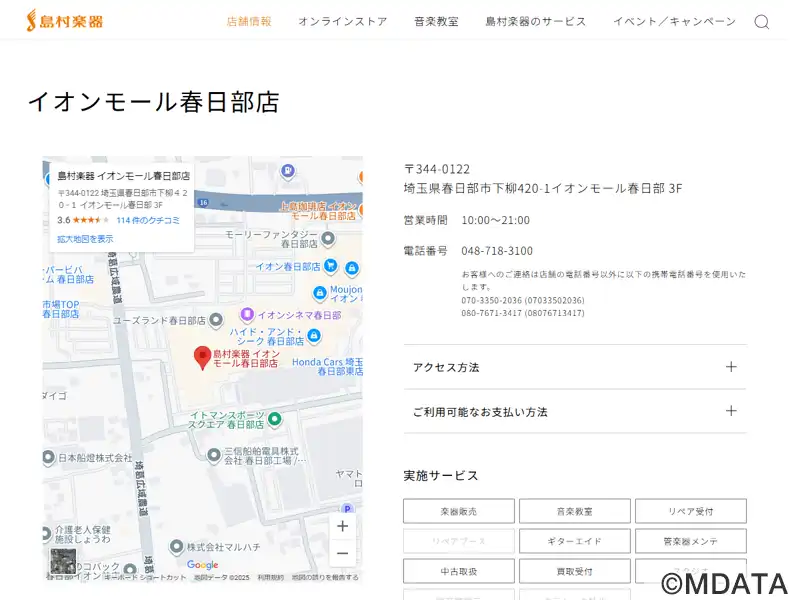Zoom out on the map
800x600 pixels.
coord(342,553)
